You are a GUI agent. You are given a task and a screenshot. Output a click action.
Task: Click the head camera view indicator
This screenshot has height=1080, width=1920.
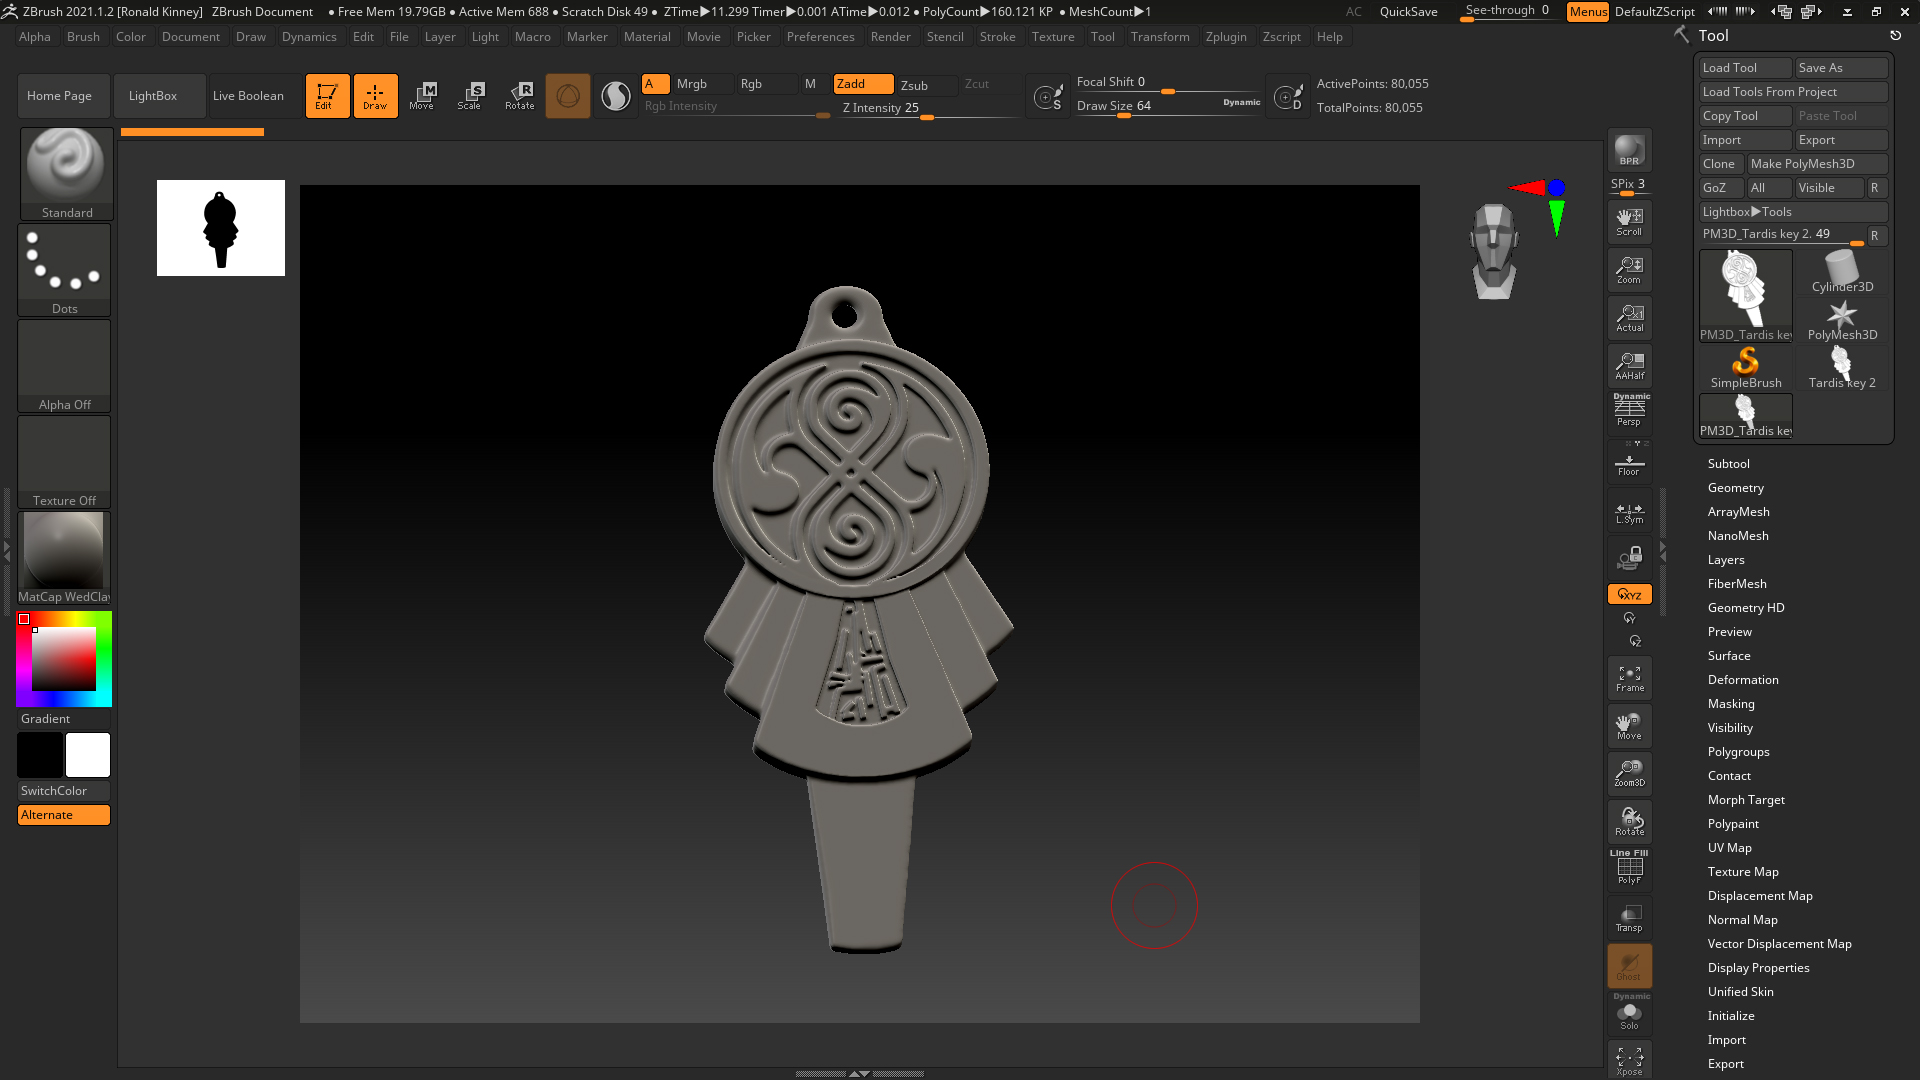pyautogui.click(x=1494, y=251)
